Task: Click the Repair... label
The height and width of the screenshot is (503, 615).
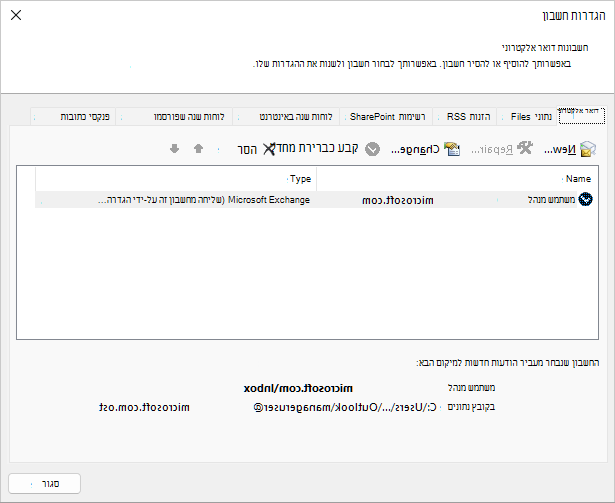Action: point(492,150)
